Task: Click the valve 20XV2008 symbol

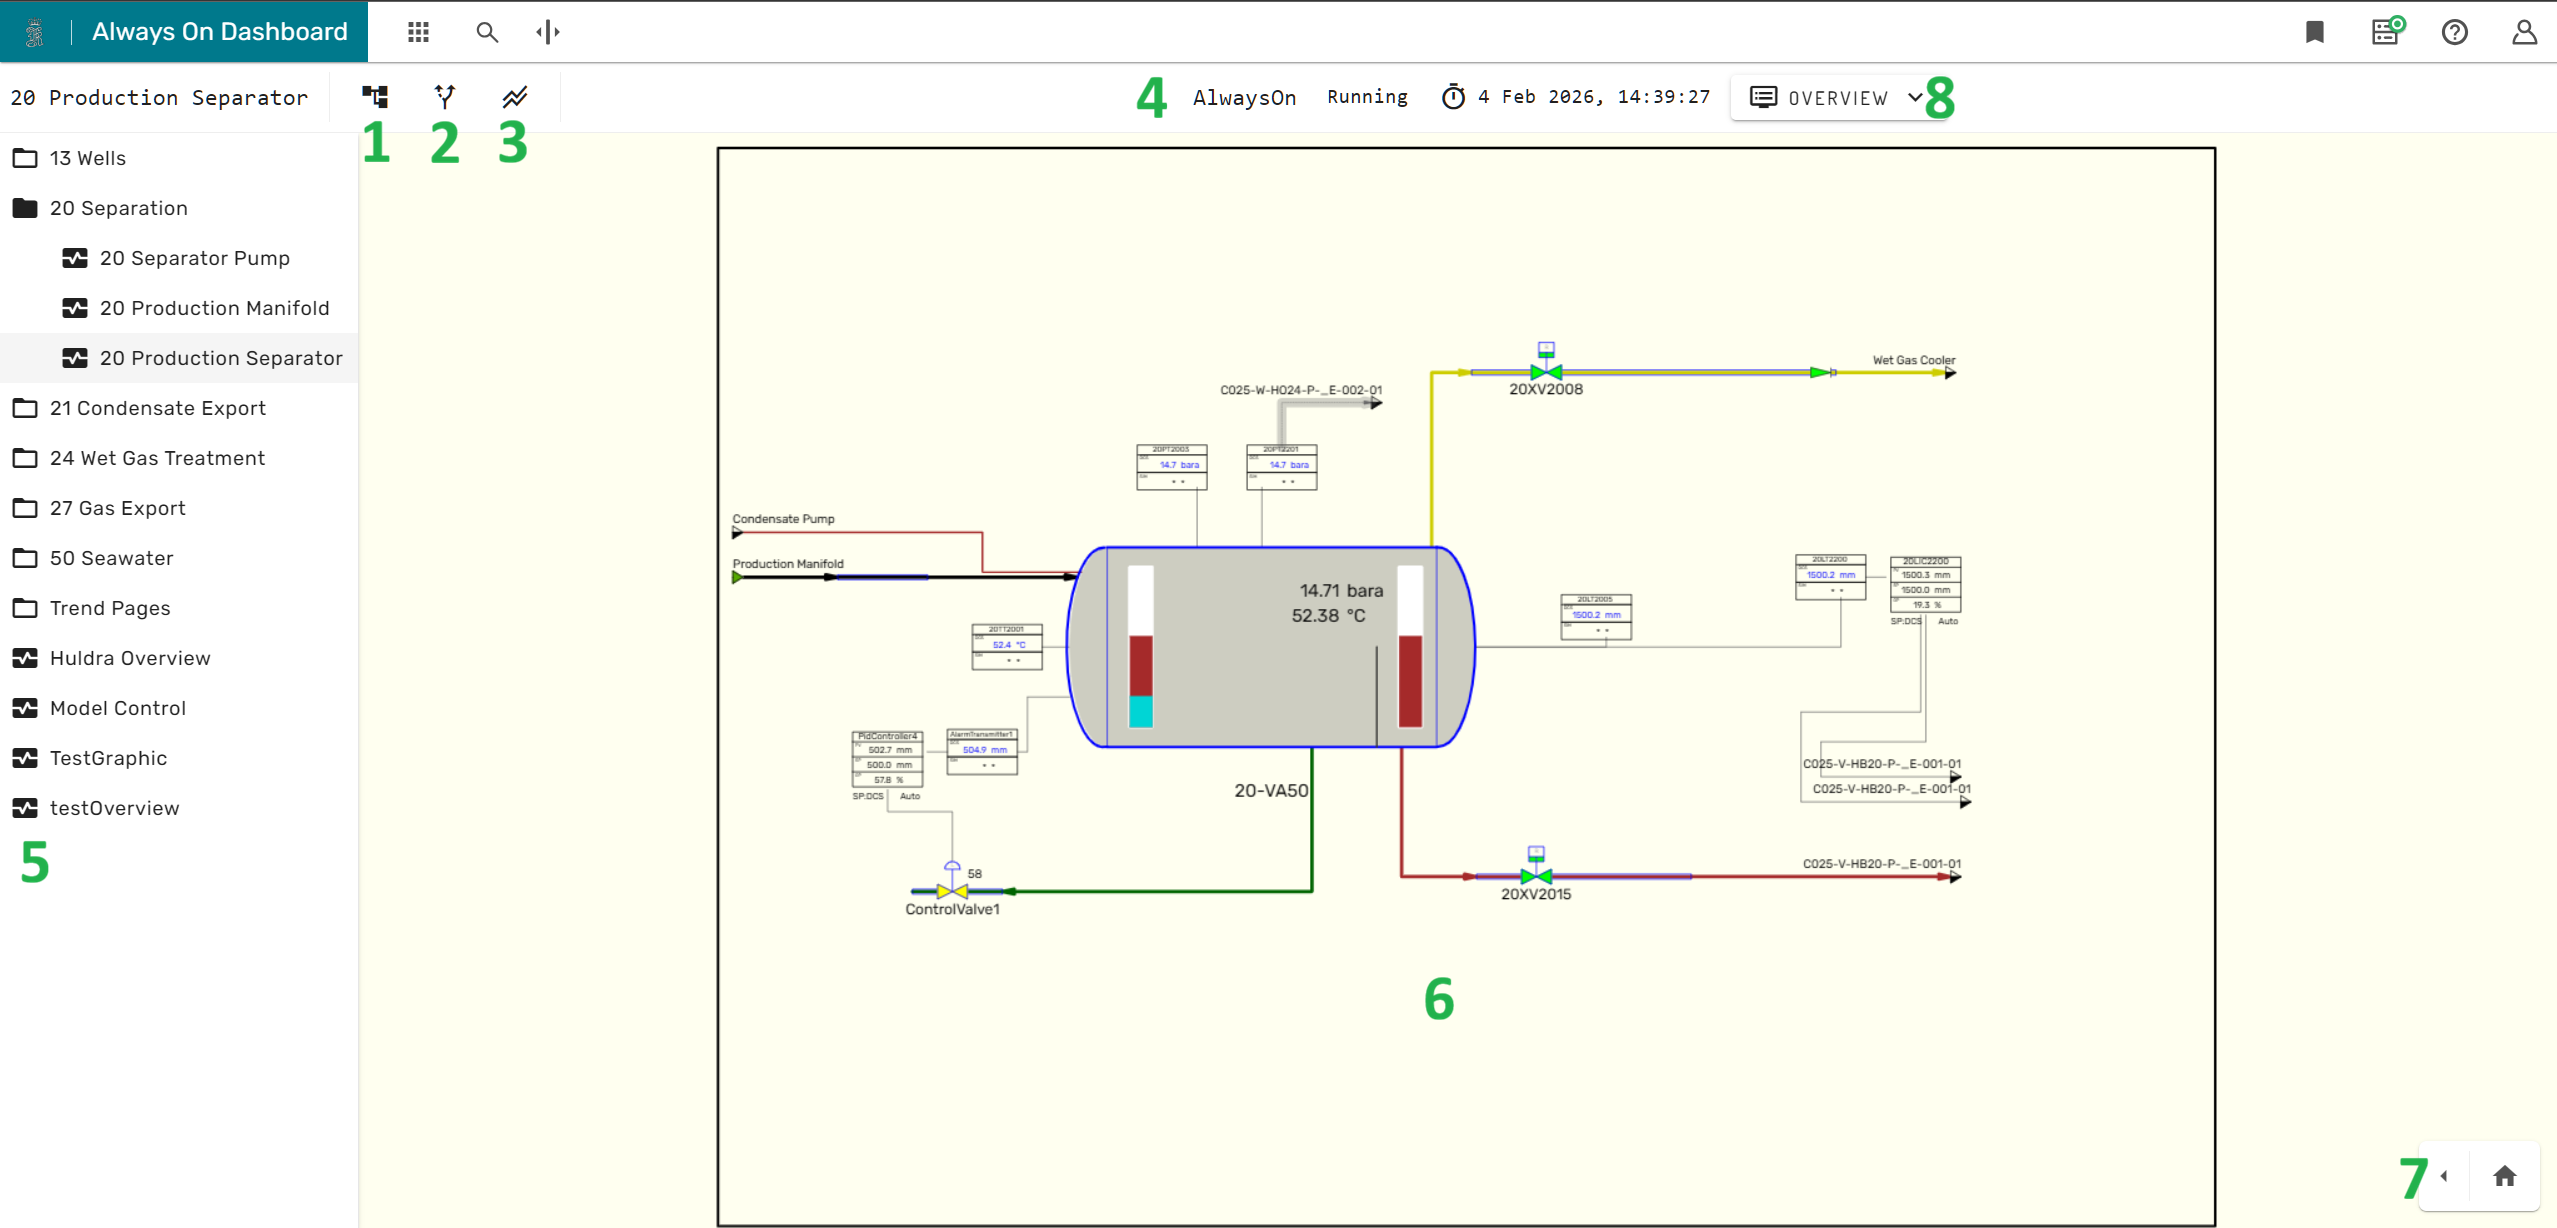Action: coord(1546,372)
